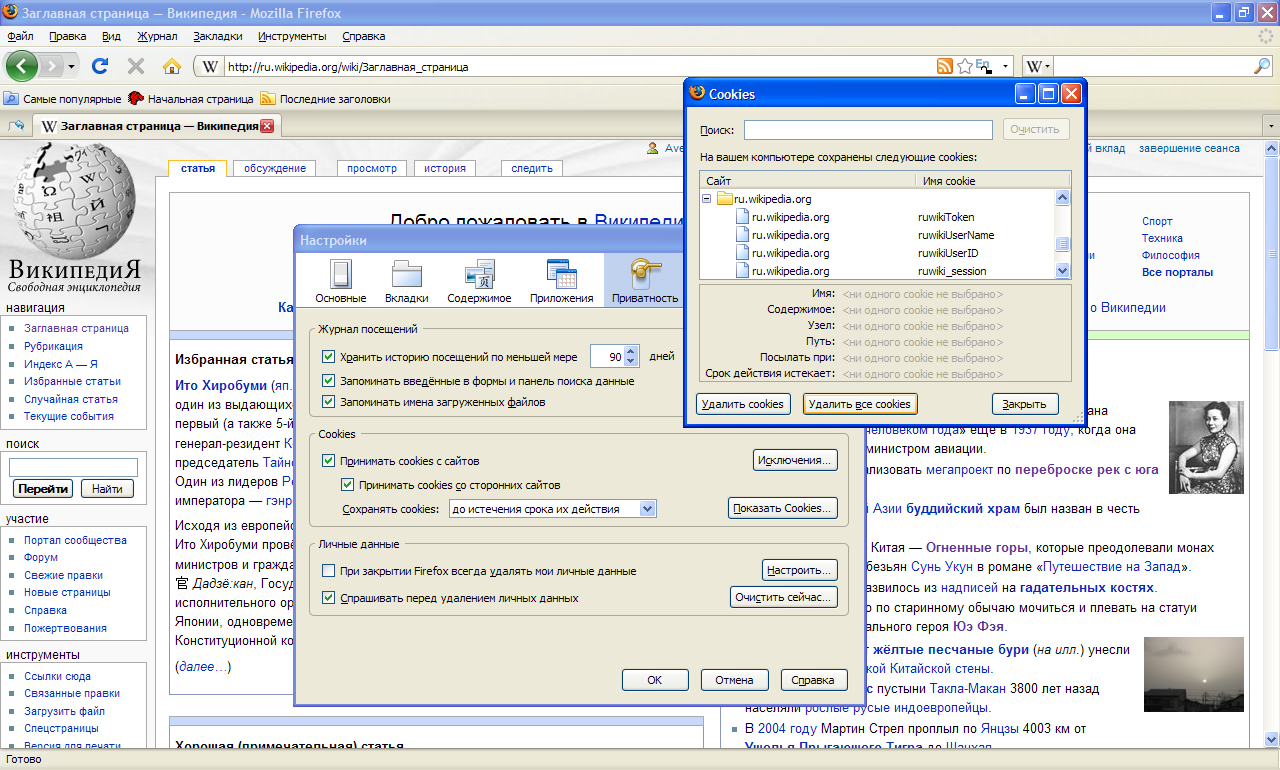The width and height of the screenshot is (1280, 770).
Task: Click the RSS feed icon in address bar
Action: pyautogui.click(x=944, y=67)
